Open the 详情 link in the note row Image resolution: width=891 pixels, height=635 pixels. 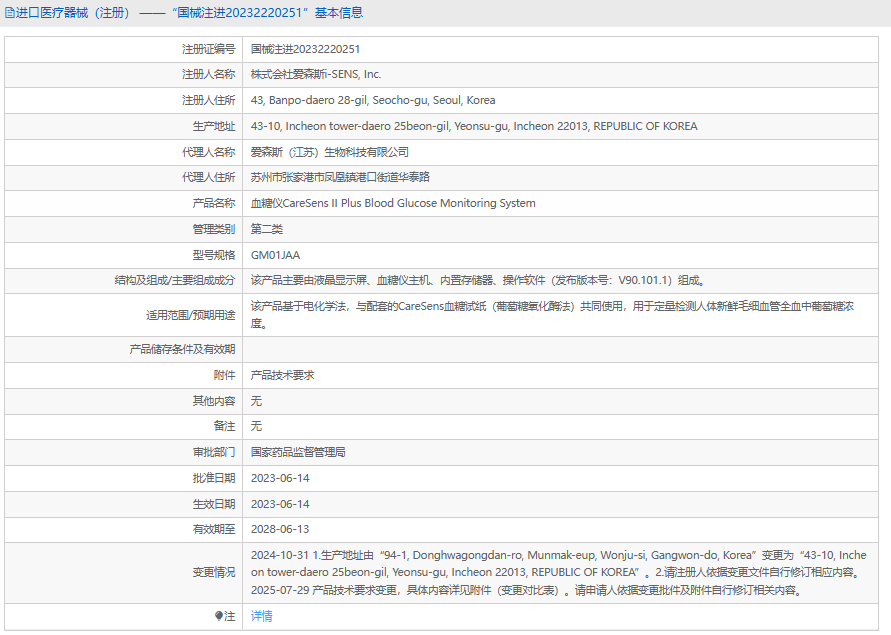tap(261, 617)
